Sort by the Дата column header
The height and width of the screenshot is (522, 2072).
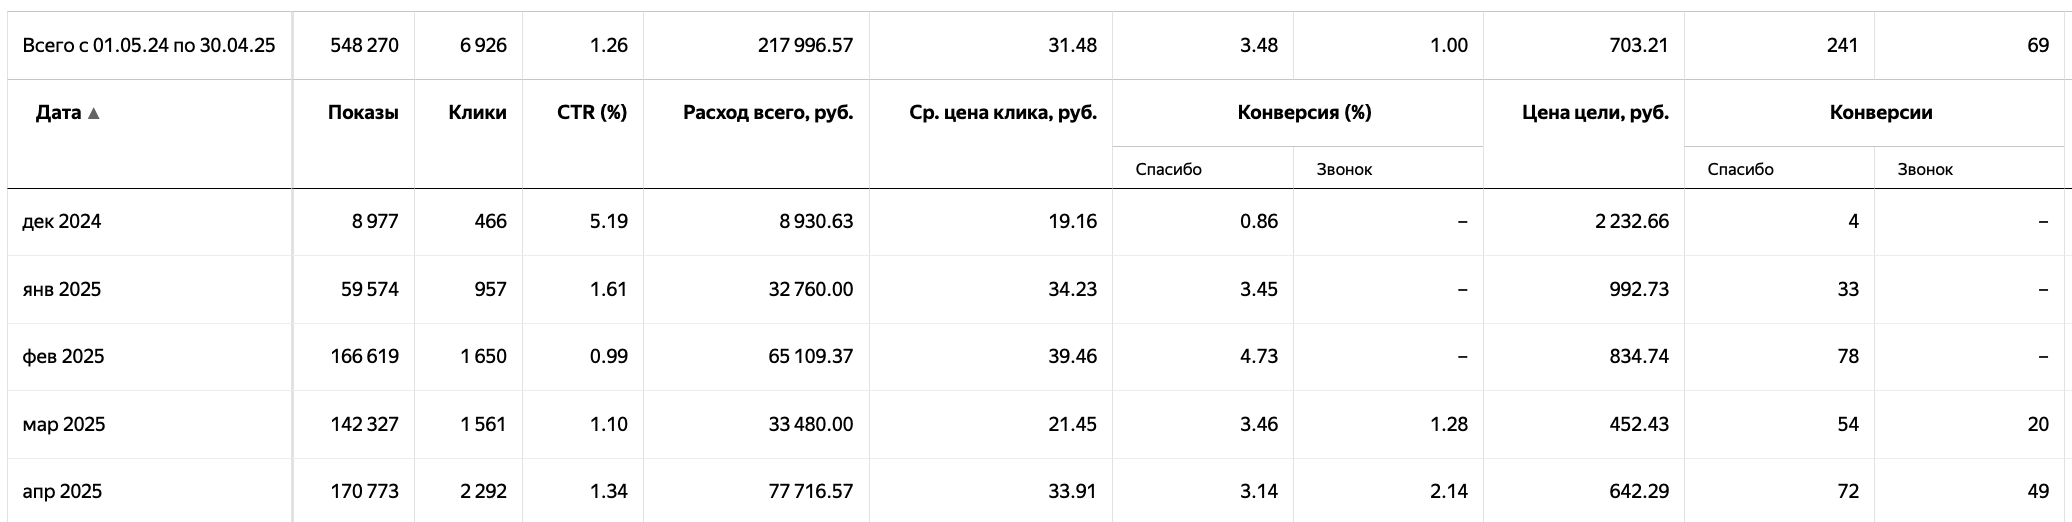(x=59, y=113)
